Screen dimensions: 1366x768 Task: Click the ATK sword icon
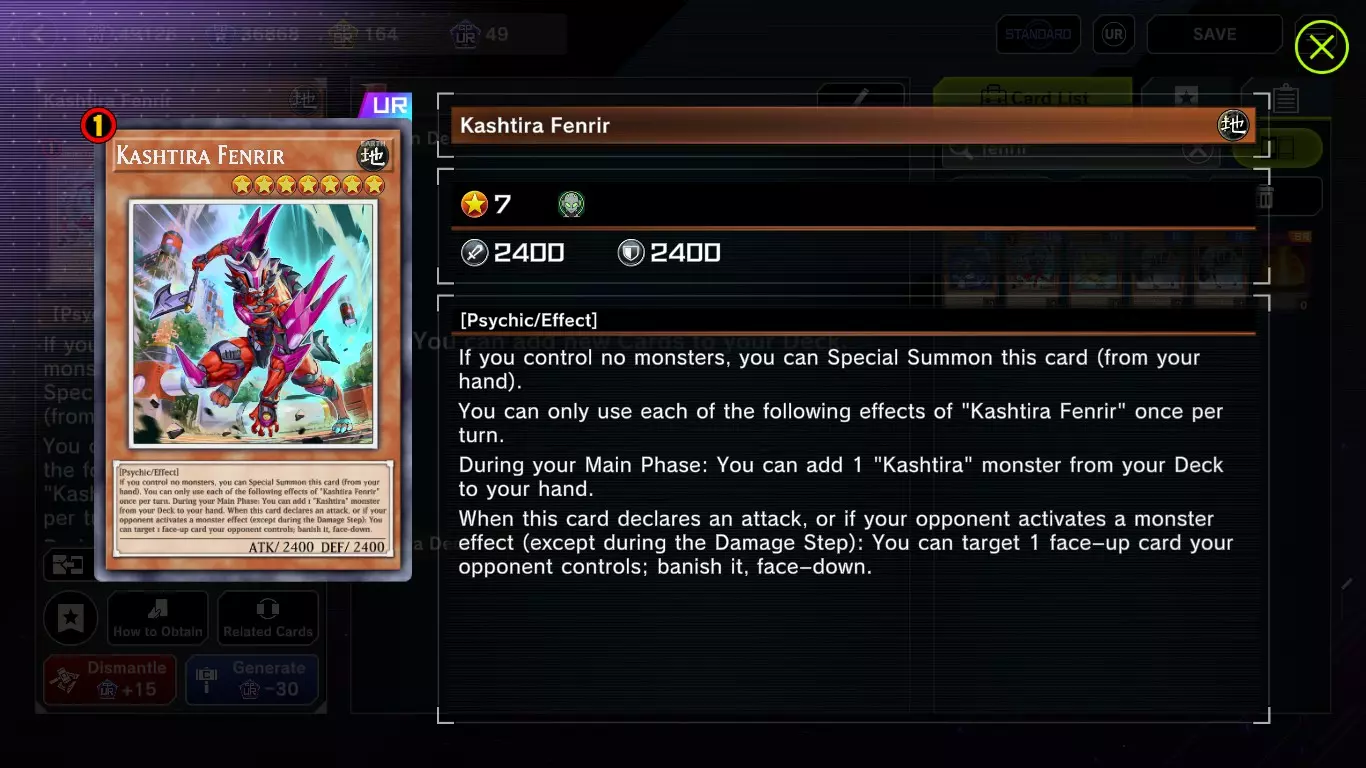474,253
